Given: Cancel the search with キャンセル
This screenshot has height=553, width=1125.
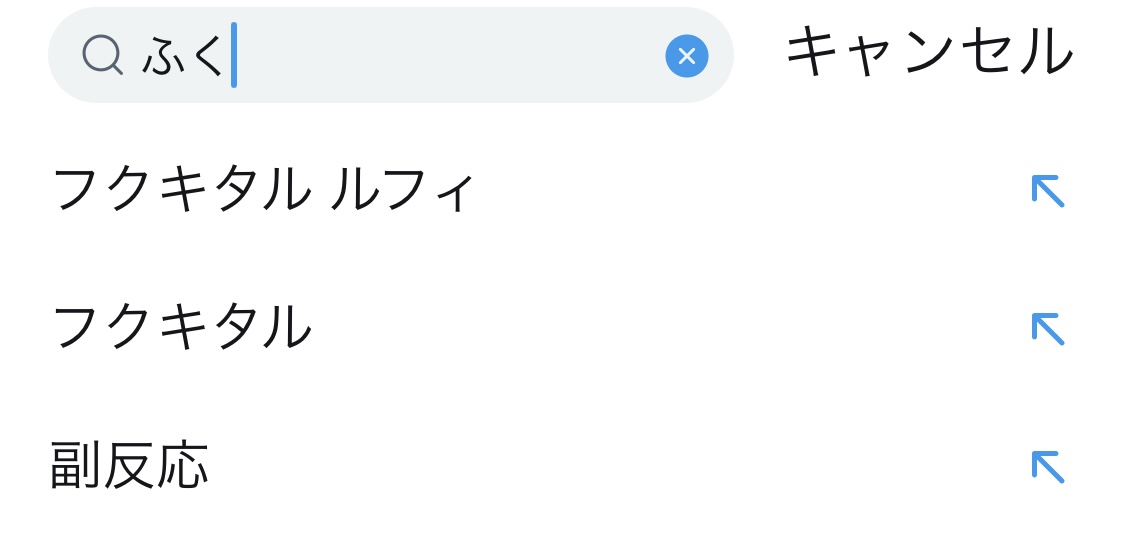Looking at the screenshot, I should [x=929, y=53].
